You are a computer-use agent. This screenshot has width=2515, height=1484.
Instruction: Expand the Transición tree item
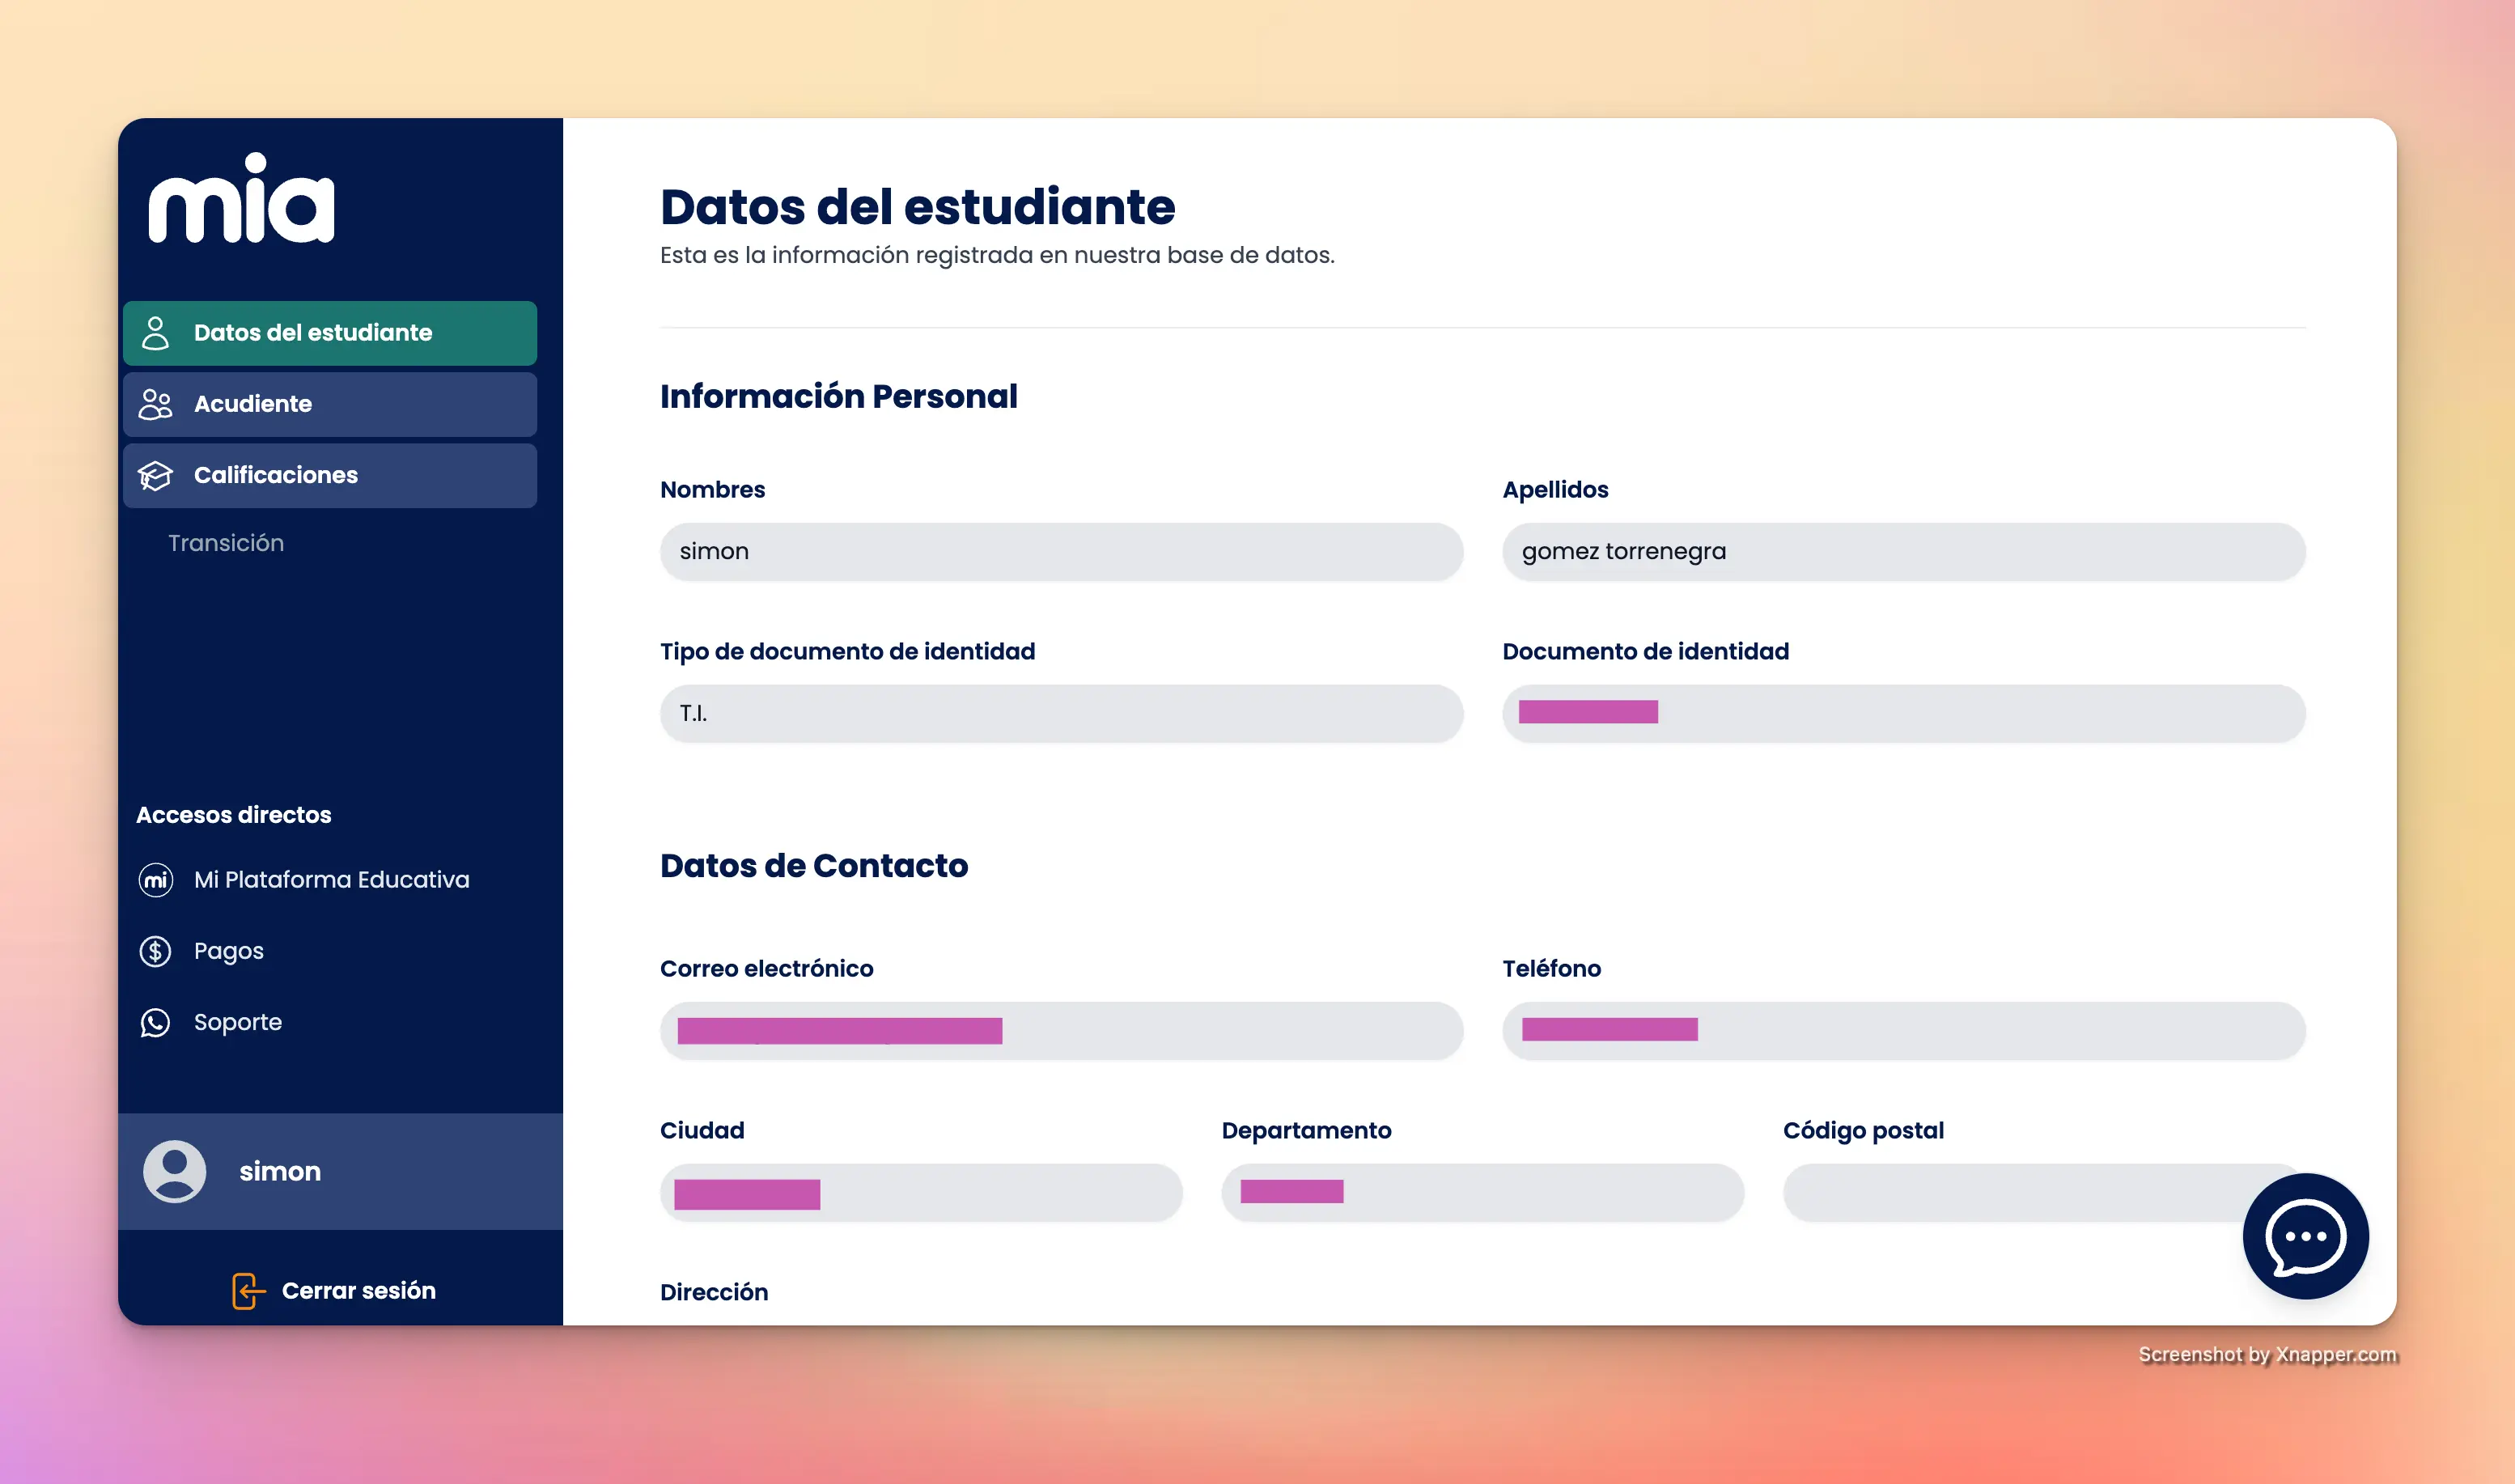[226, 541]
